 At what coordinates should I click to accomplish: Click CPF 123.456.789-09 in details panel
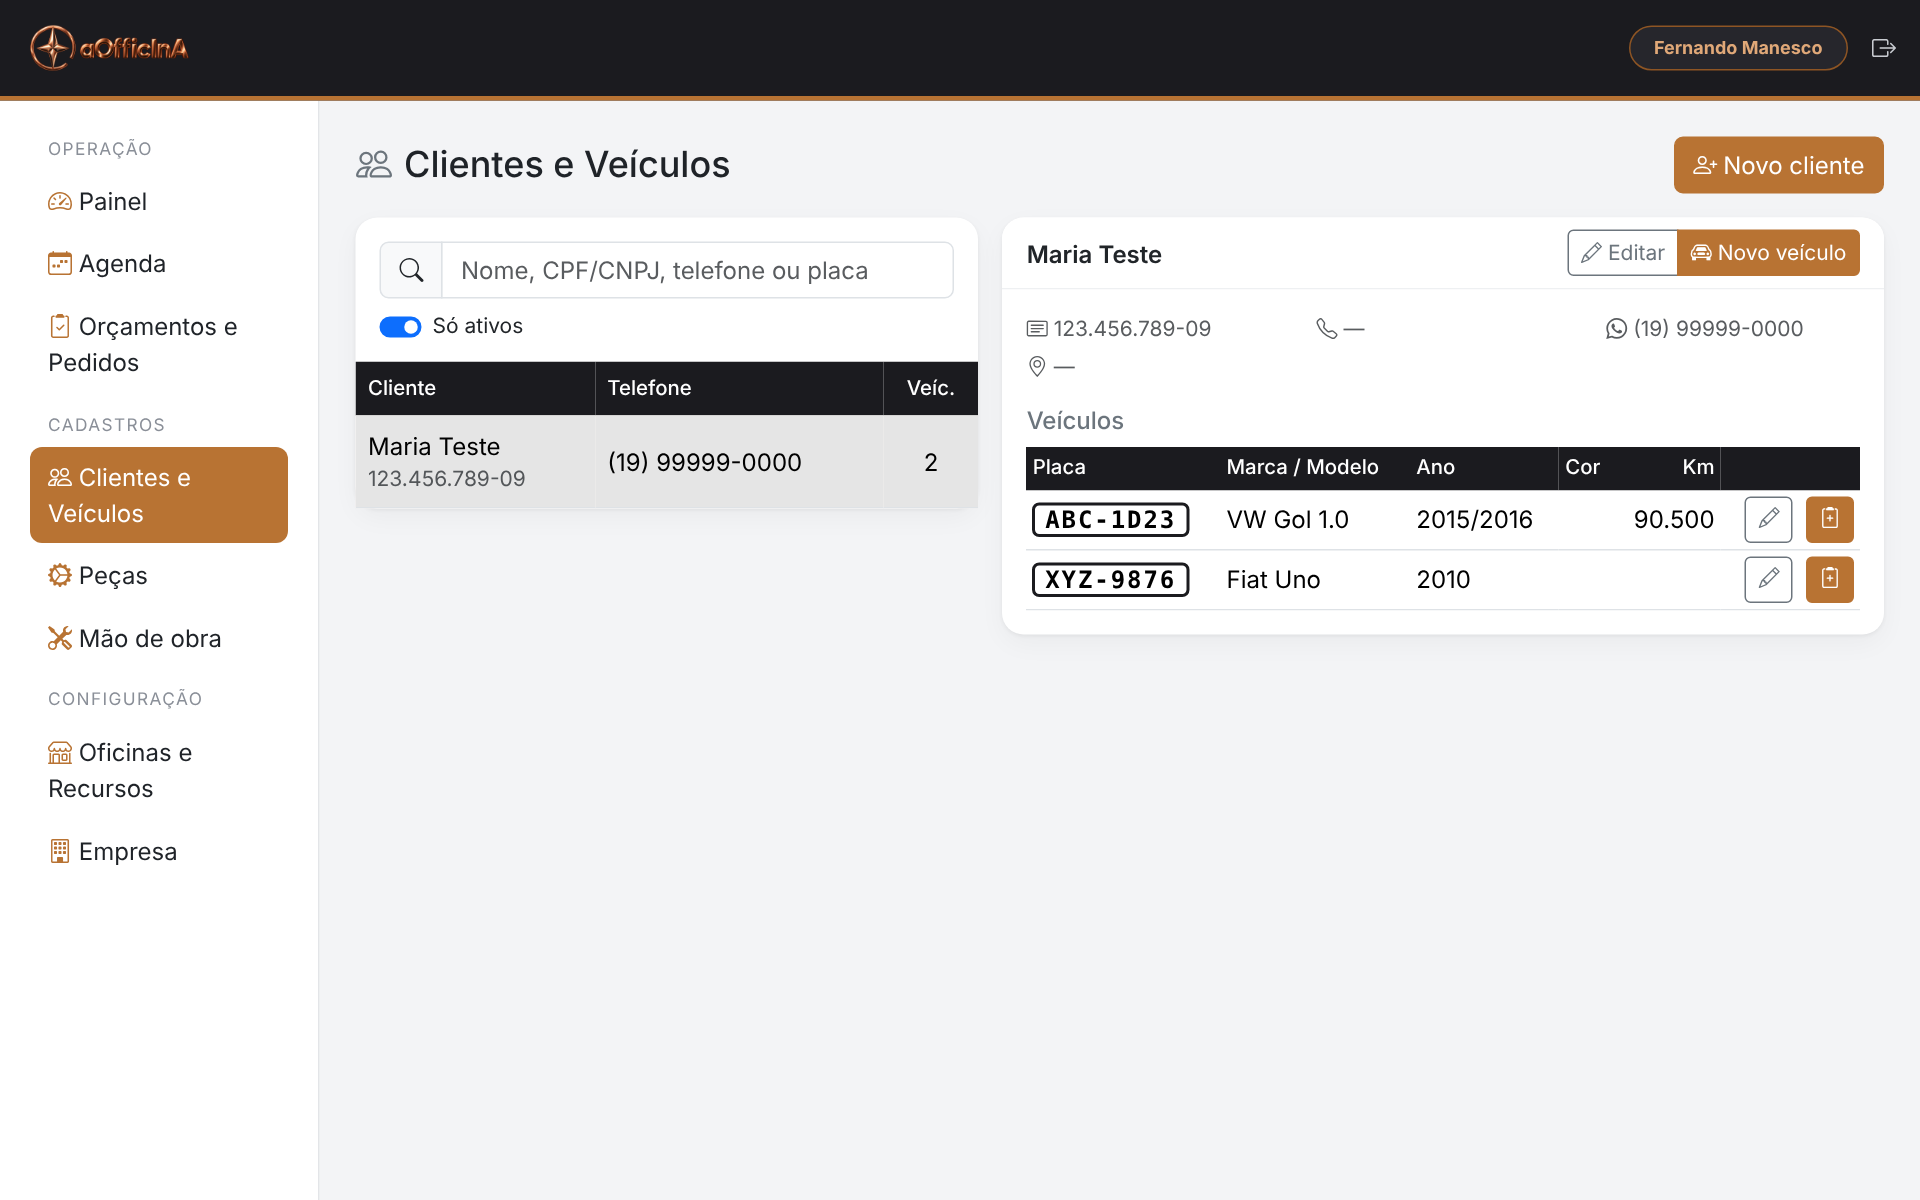tap(1132, 329)
